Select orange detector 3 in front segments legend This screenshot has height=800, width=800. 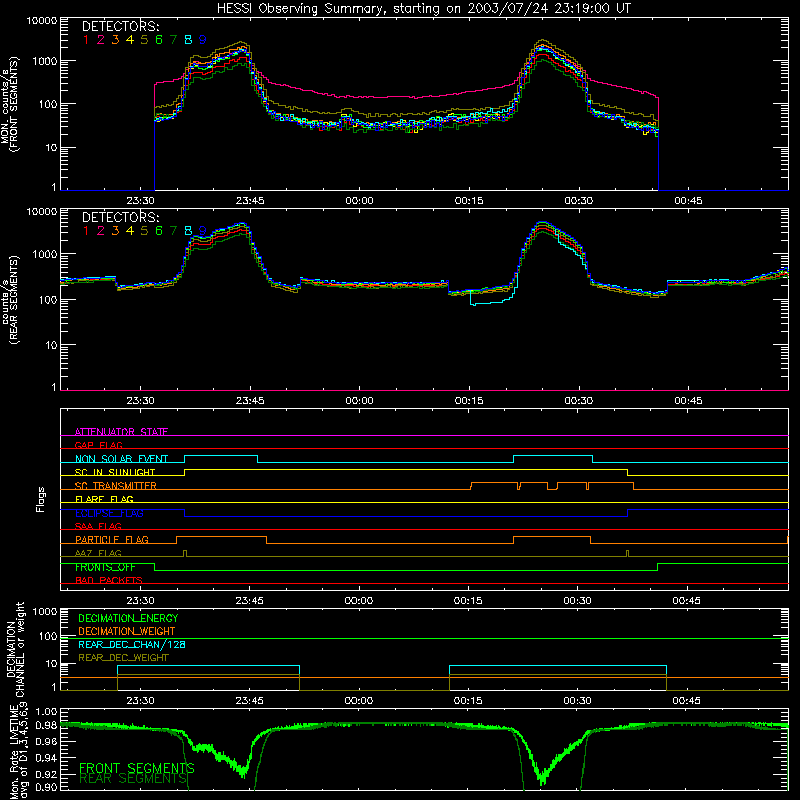tap(115, 40)
